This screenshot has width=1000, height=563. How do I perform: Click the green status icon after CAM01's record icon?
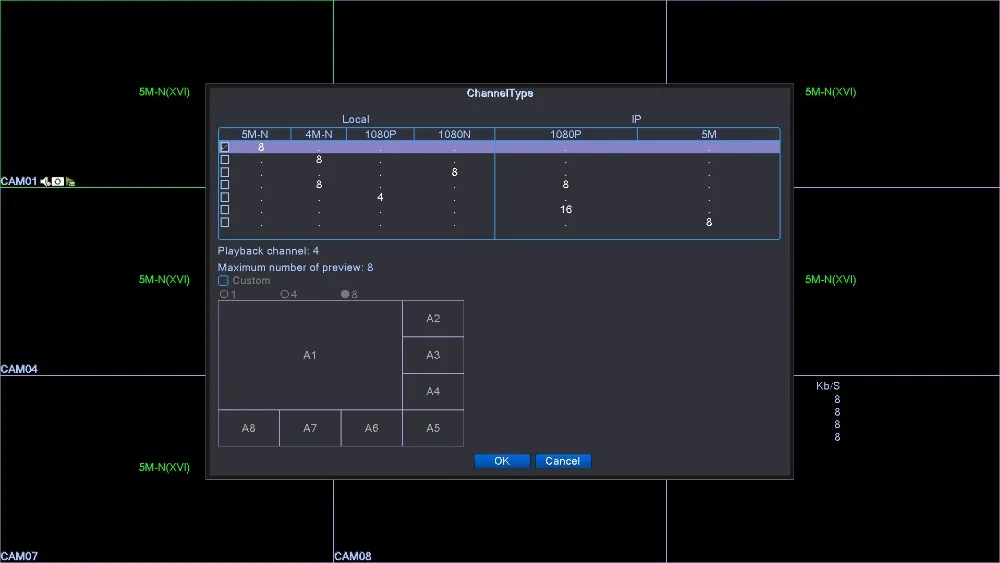70,182
